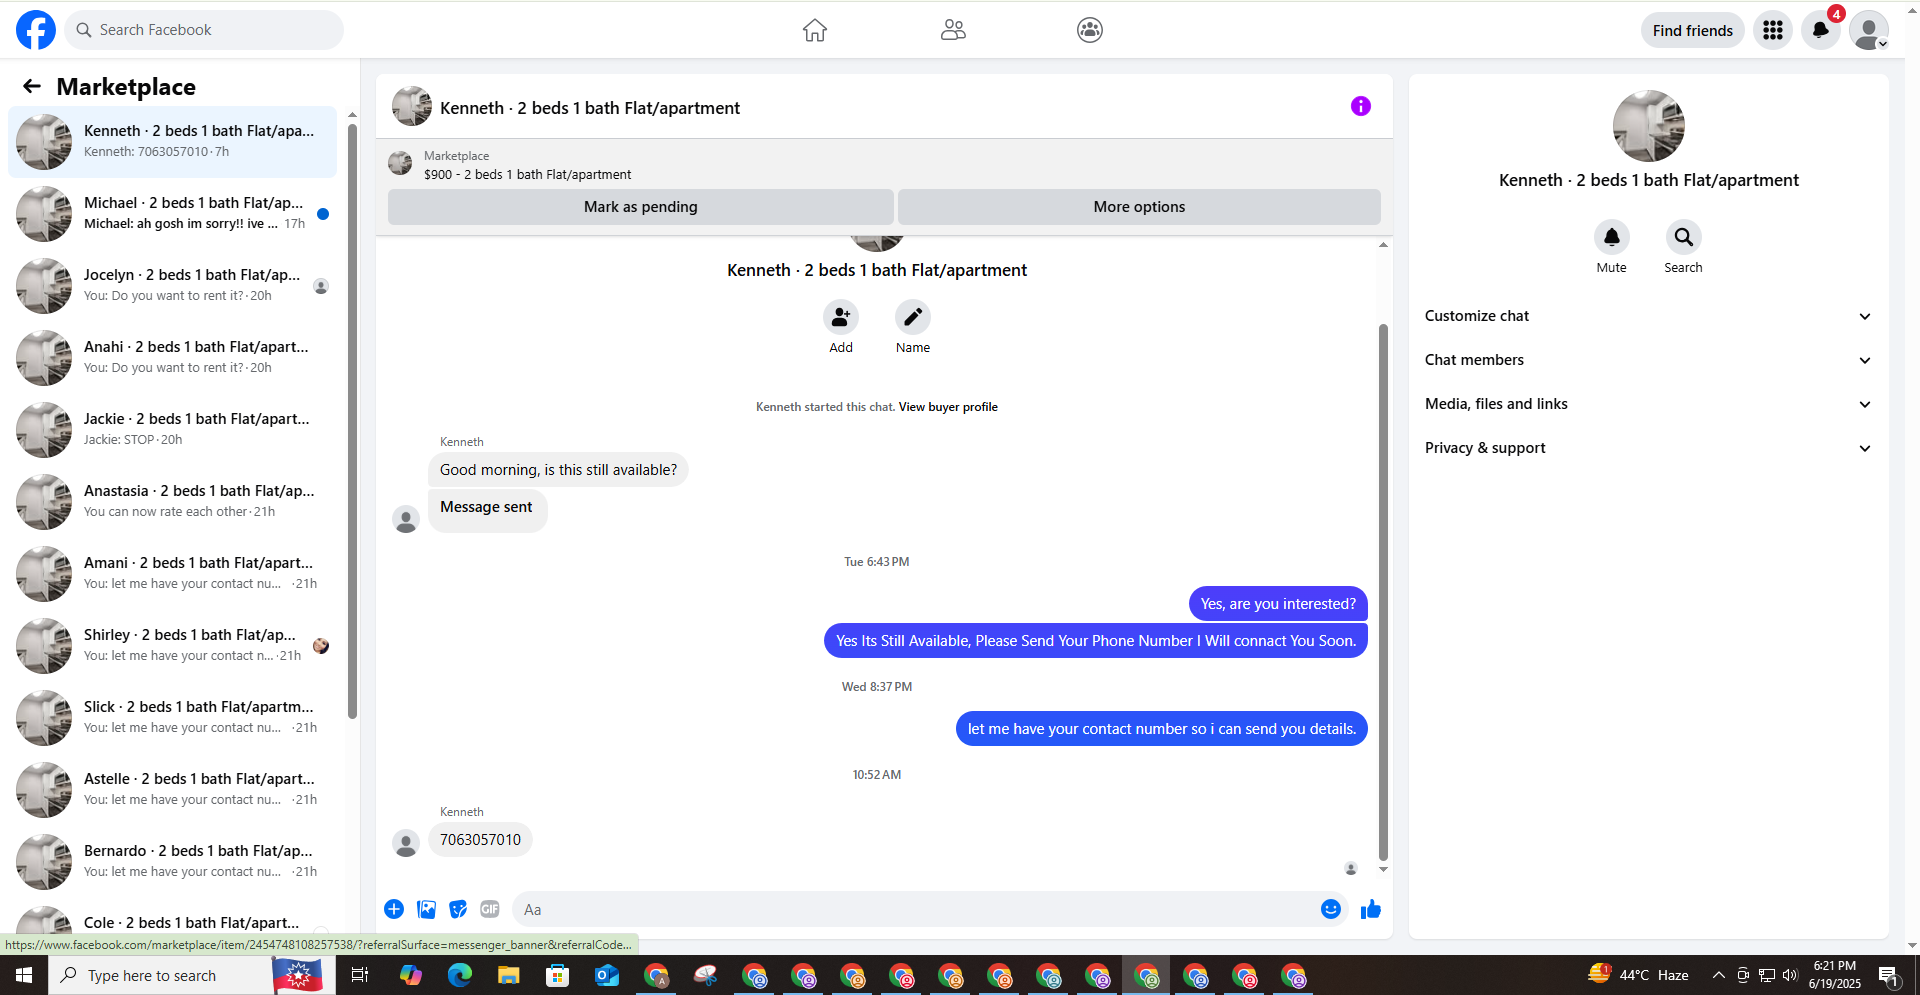Open the Amani conversation

point(172,573)
